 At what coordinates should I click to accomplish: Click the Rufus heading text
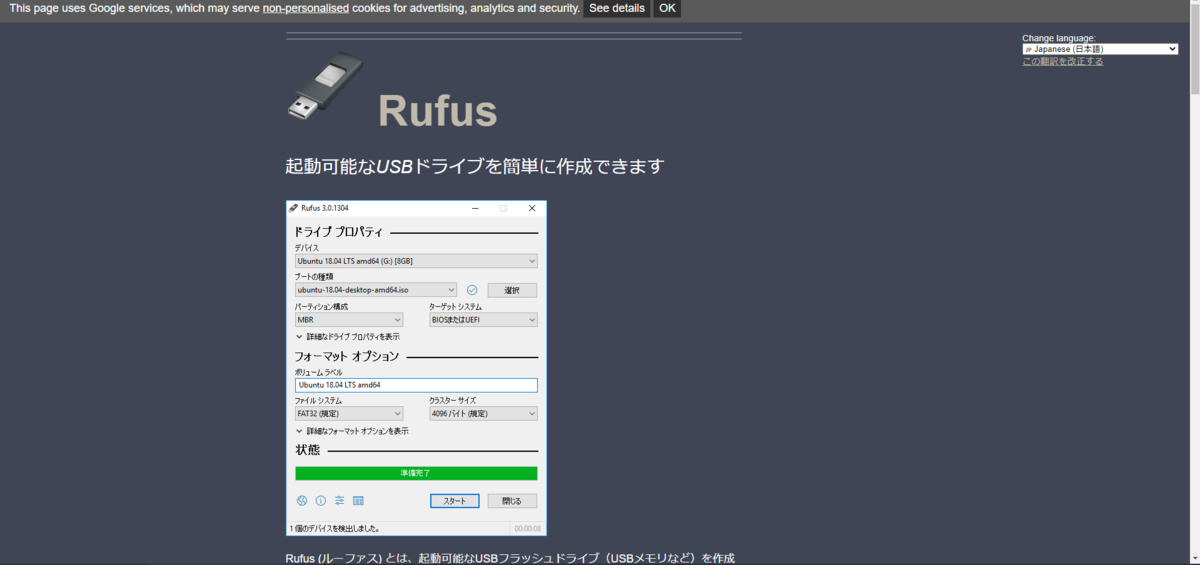click(x=437, y=111)
